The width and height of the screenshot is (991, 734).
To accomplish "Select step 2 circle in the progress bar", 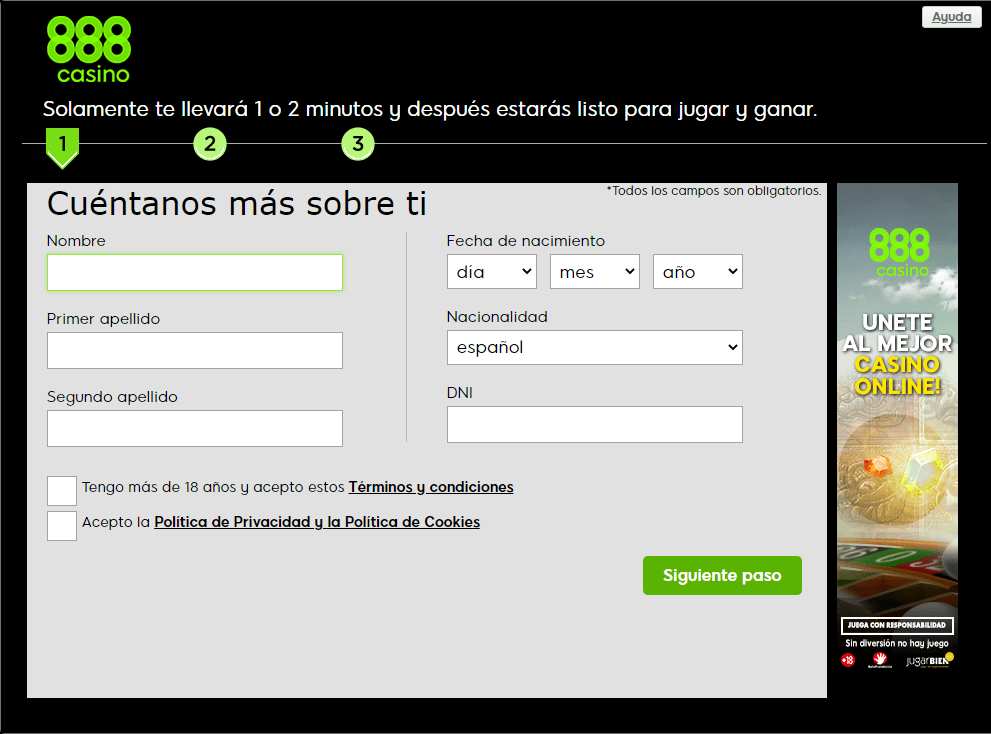I will [210, 144].
